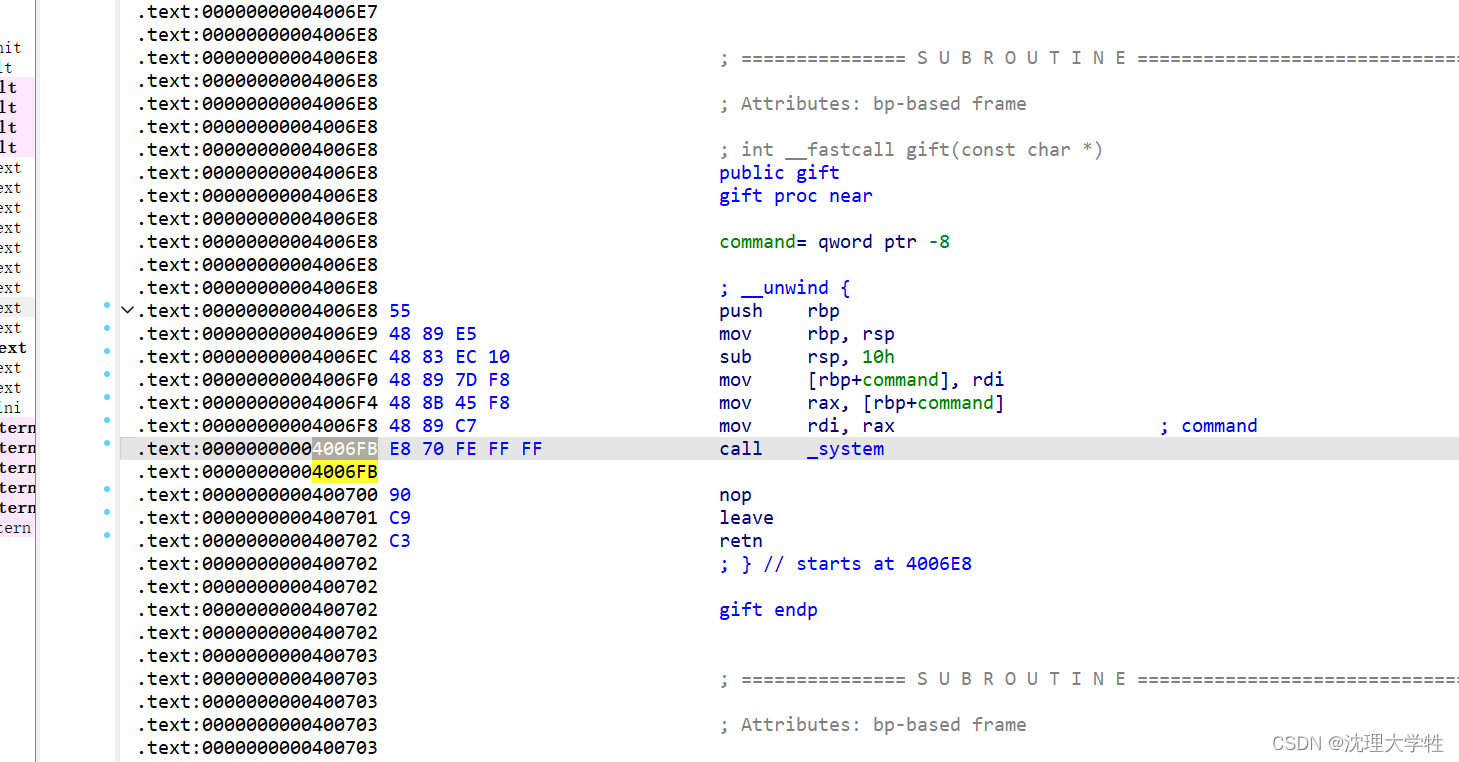Image resolution: width=1459 pixels, height=762 pixels.
Task: Click the blue dot beside mov rax, [rbp+command]
Action: pyautogui.click(x=107, y=402)
